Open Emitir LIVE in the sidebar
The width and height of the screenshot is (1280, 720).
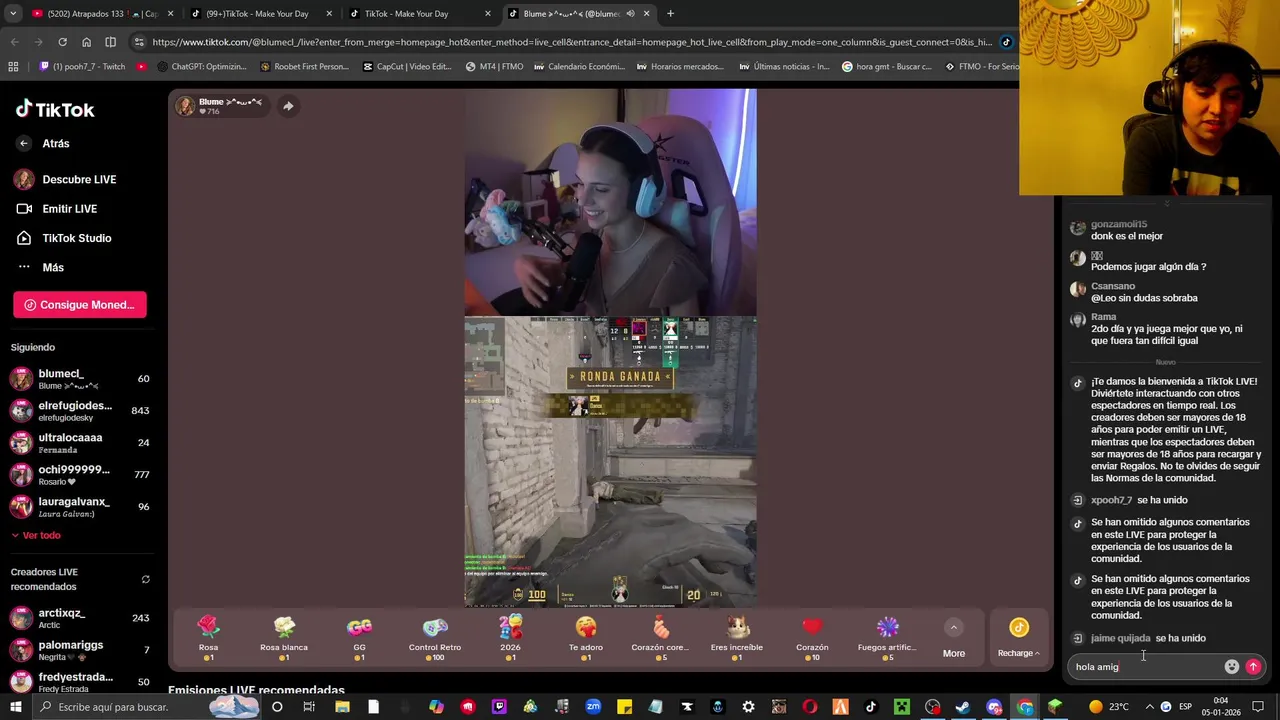tap(56, 209)
